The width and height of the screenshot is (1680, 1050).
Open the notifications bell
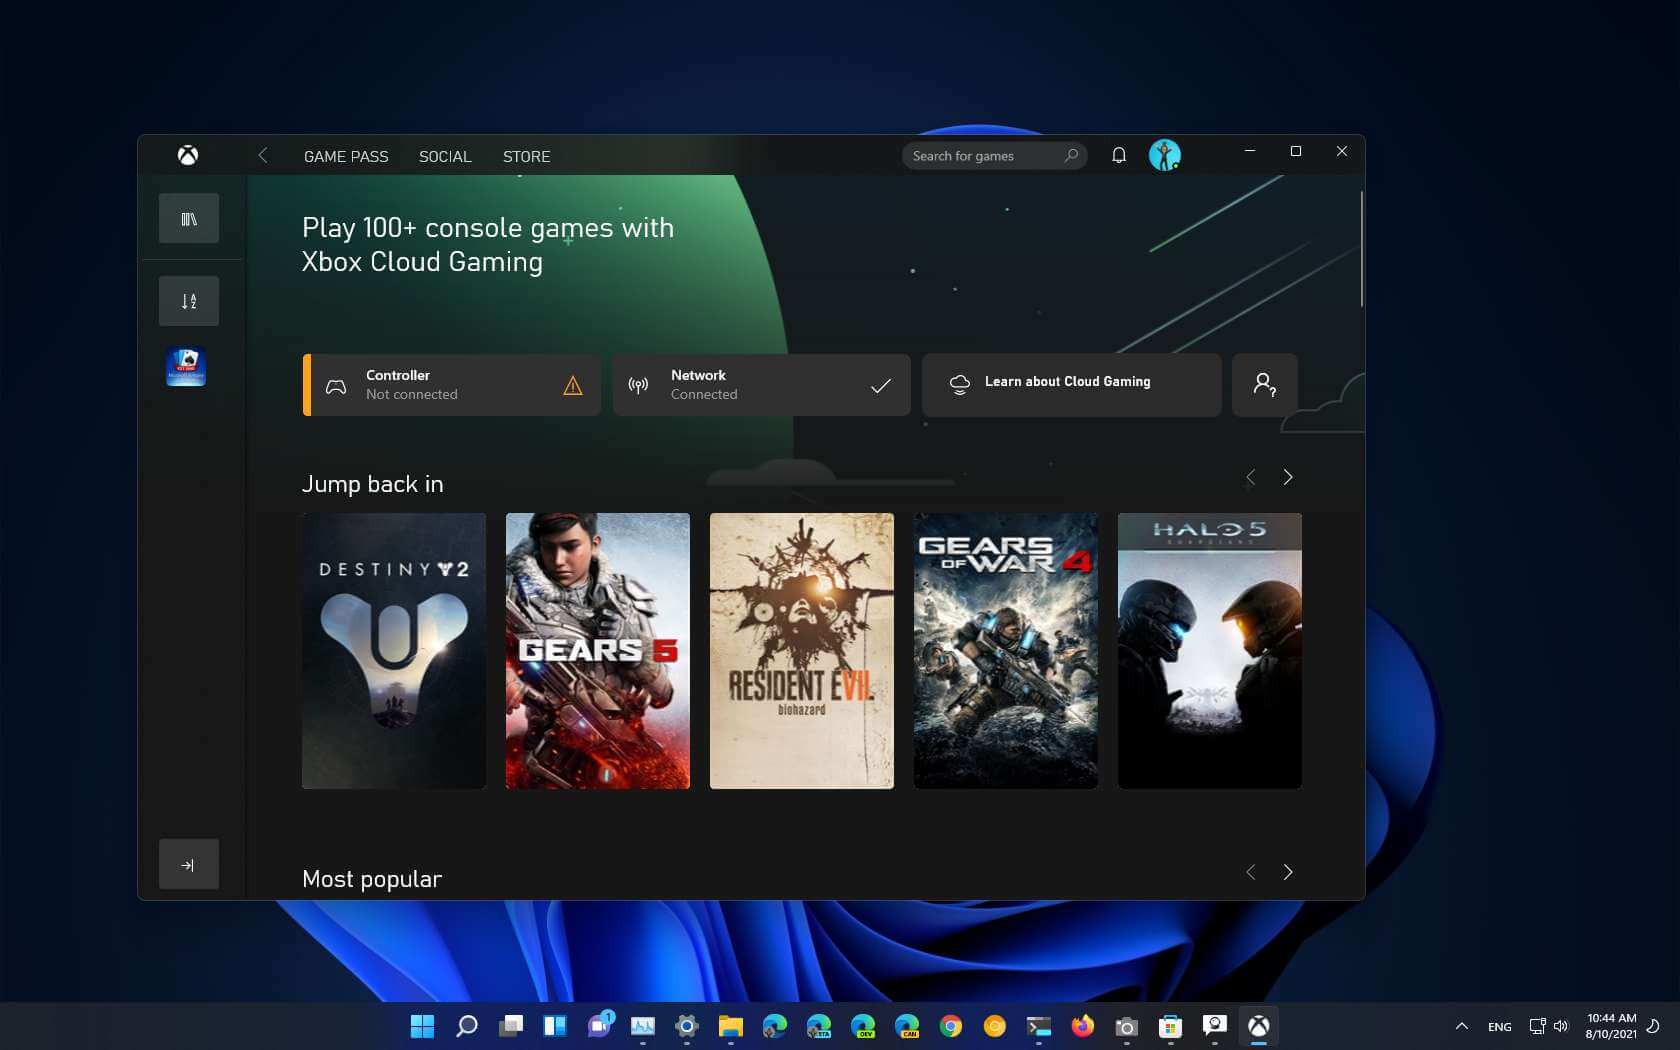1119,155
